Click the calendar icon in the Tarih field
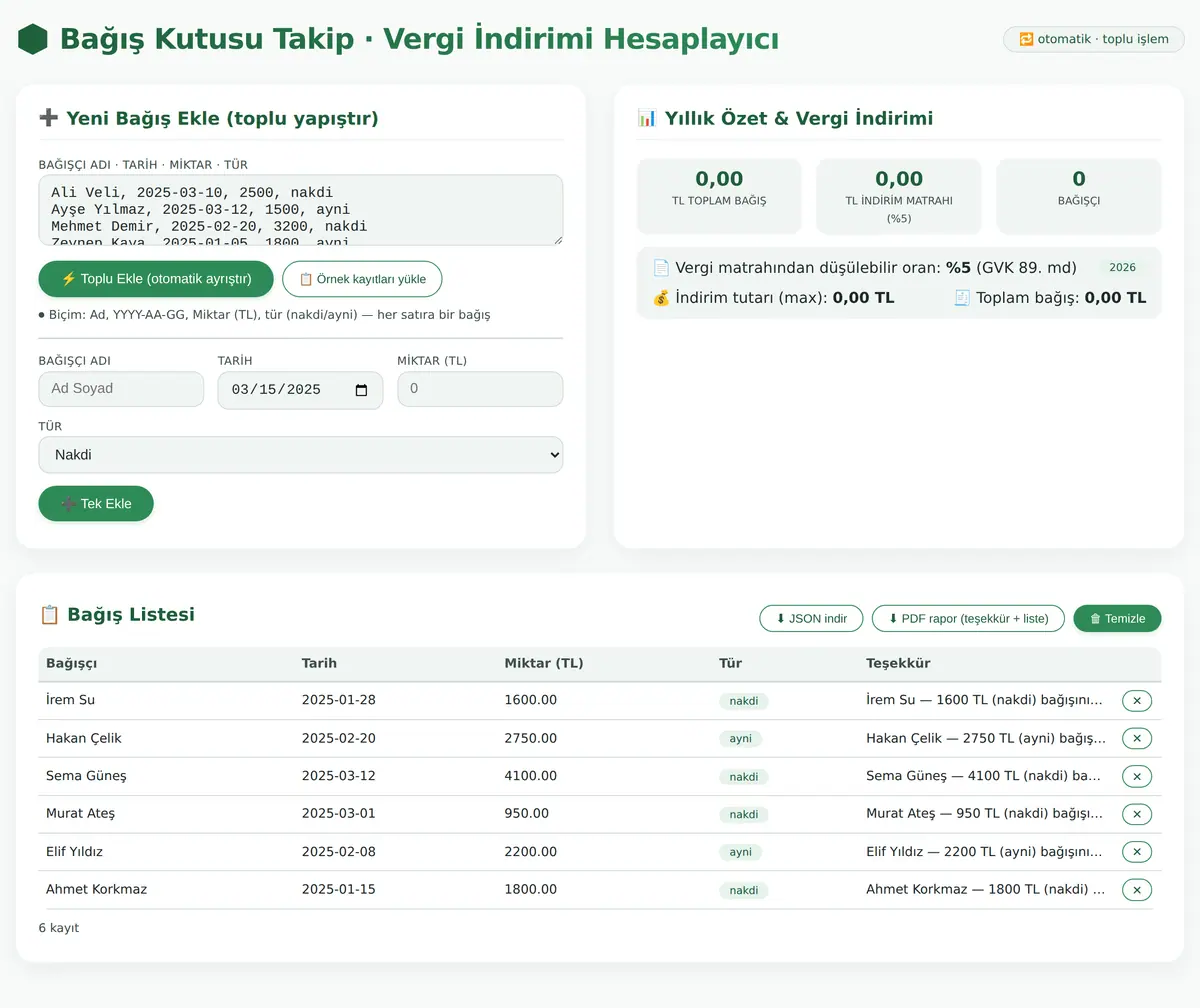The height and width of the screenshot is (1008, 1200). [362, 390]
